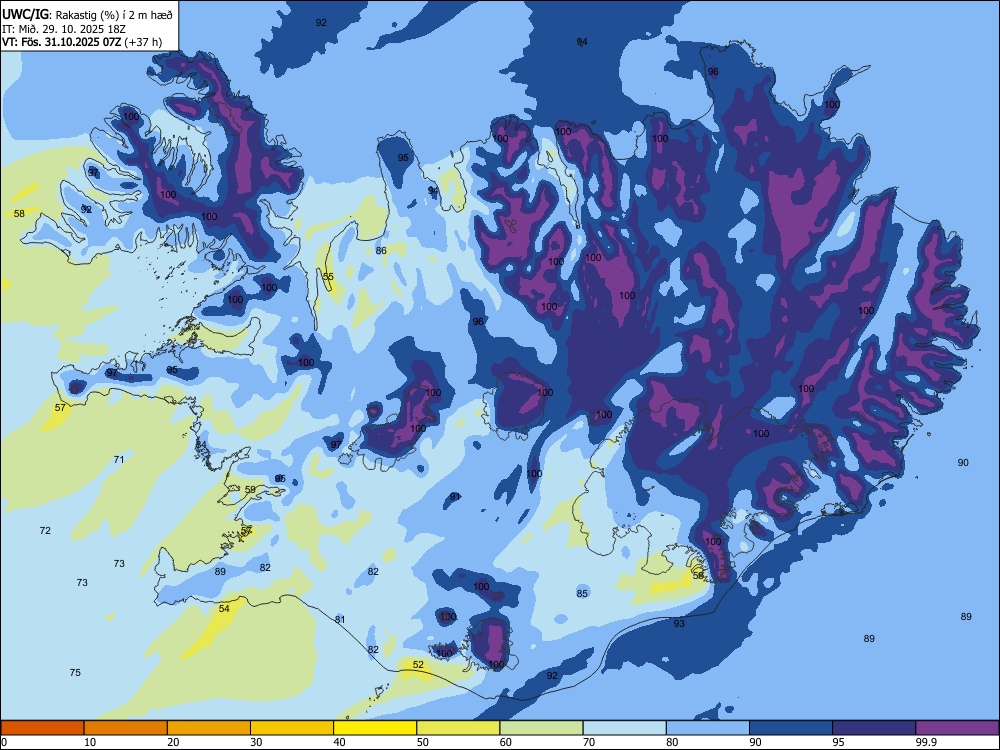Select the 30–40 amber legend block
Image resolution: width=1000 pixels, height=750 pixels.
[x=292, y=728]
